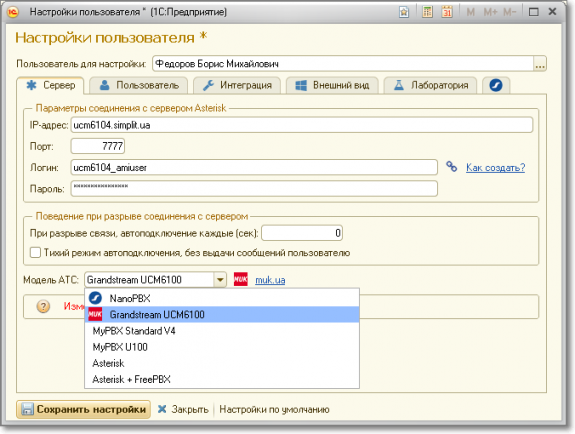
Task: Switch to the Внешний вид tab
Action: click(x=332, y=85)
